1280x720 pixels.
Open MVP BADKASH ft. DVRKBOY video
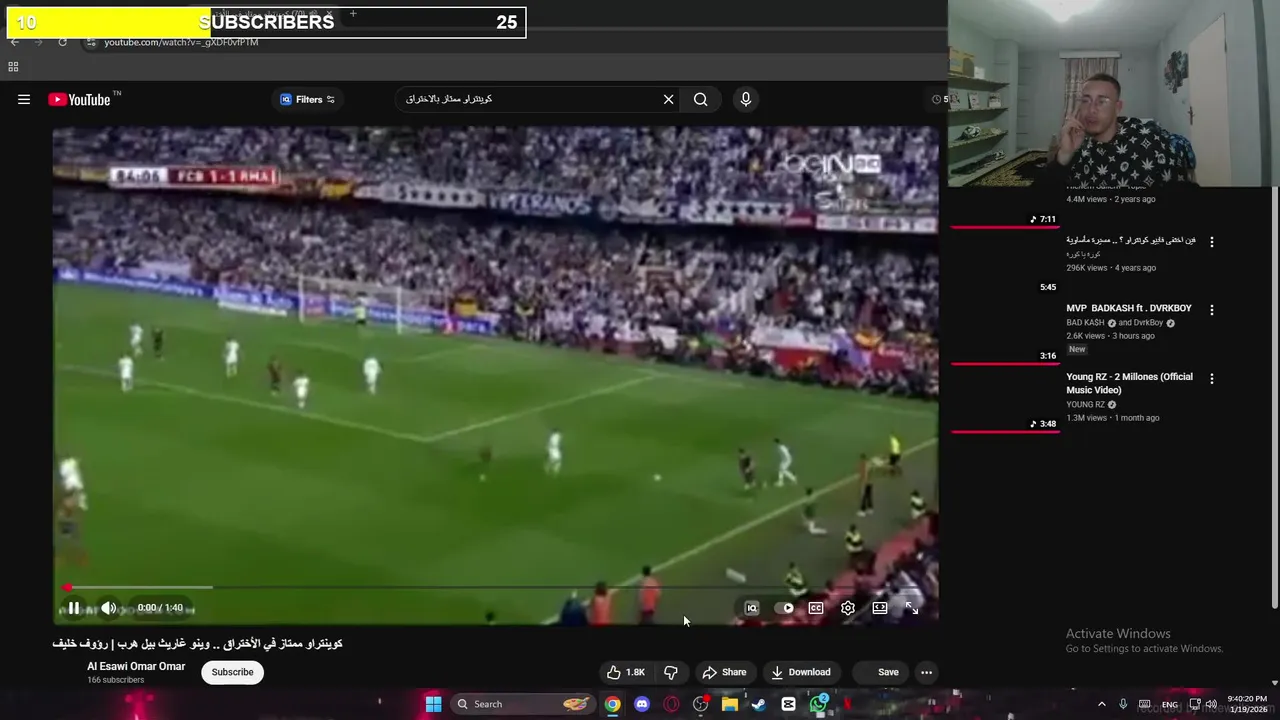(1129, 308)
